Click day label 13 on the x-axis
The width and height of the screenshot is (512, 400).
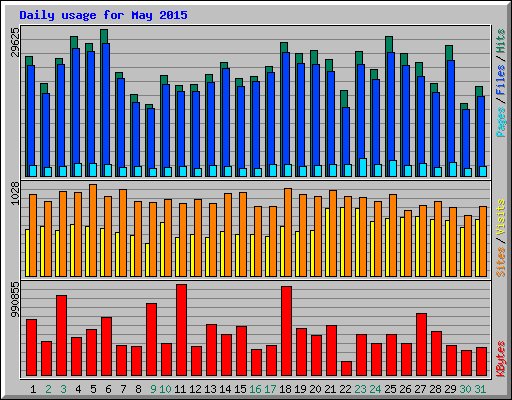[210, 389]
